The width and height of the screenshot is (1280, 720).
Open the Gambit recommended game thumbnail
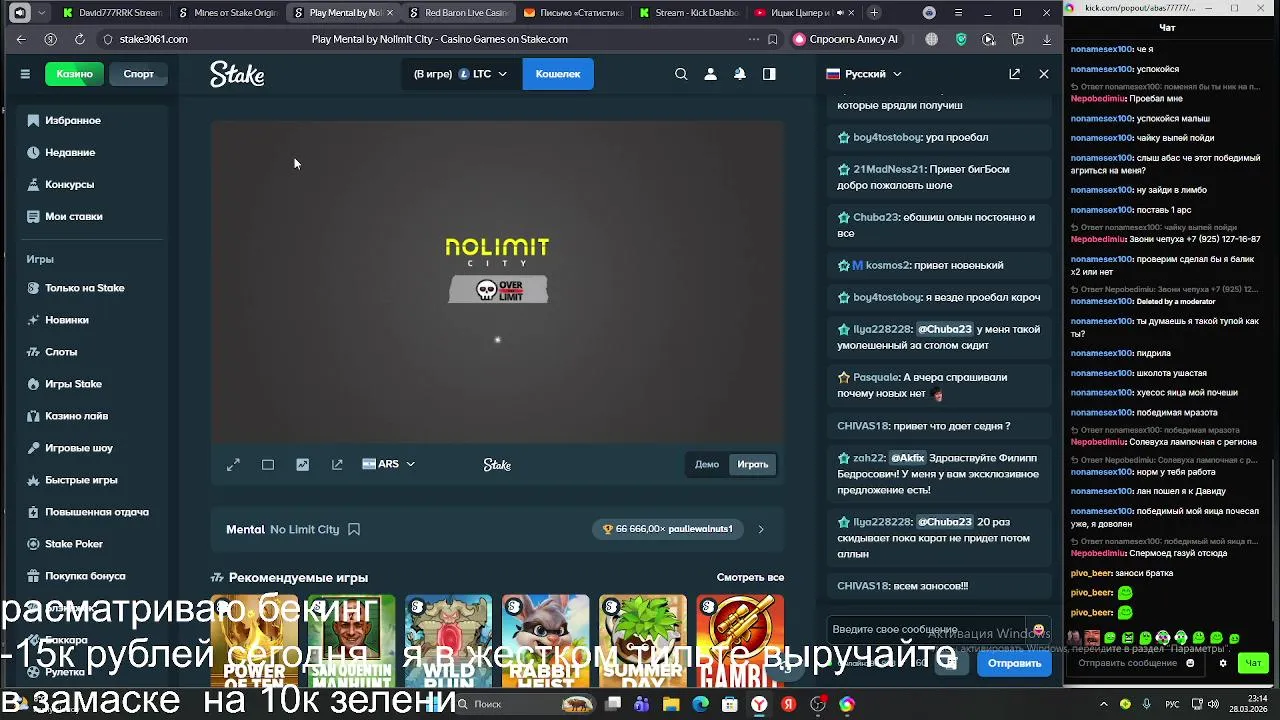[x=740, y=640]
